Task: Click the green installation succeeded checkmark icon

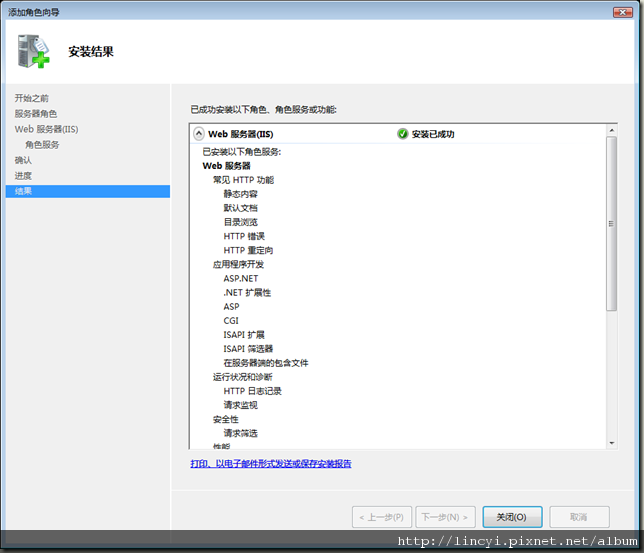Action: pyautogui.click(x=402, y=134)
